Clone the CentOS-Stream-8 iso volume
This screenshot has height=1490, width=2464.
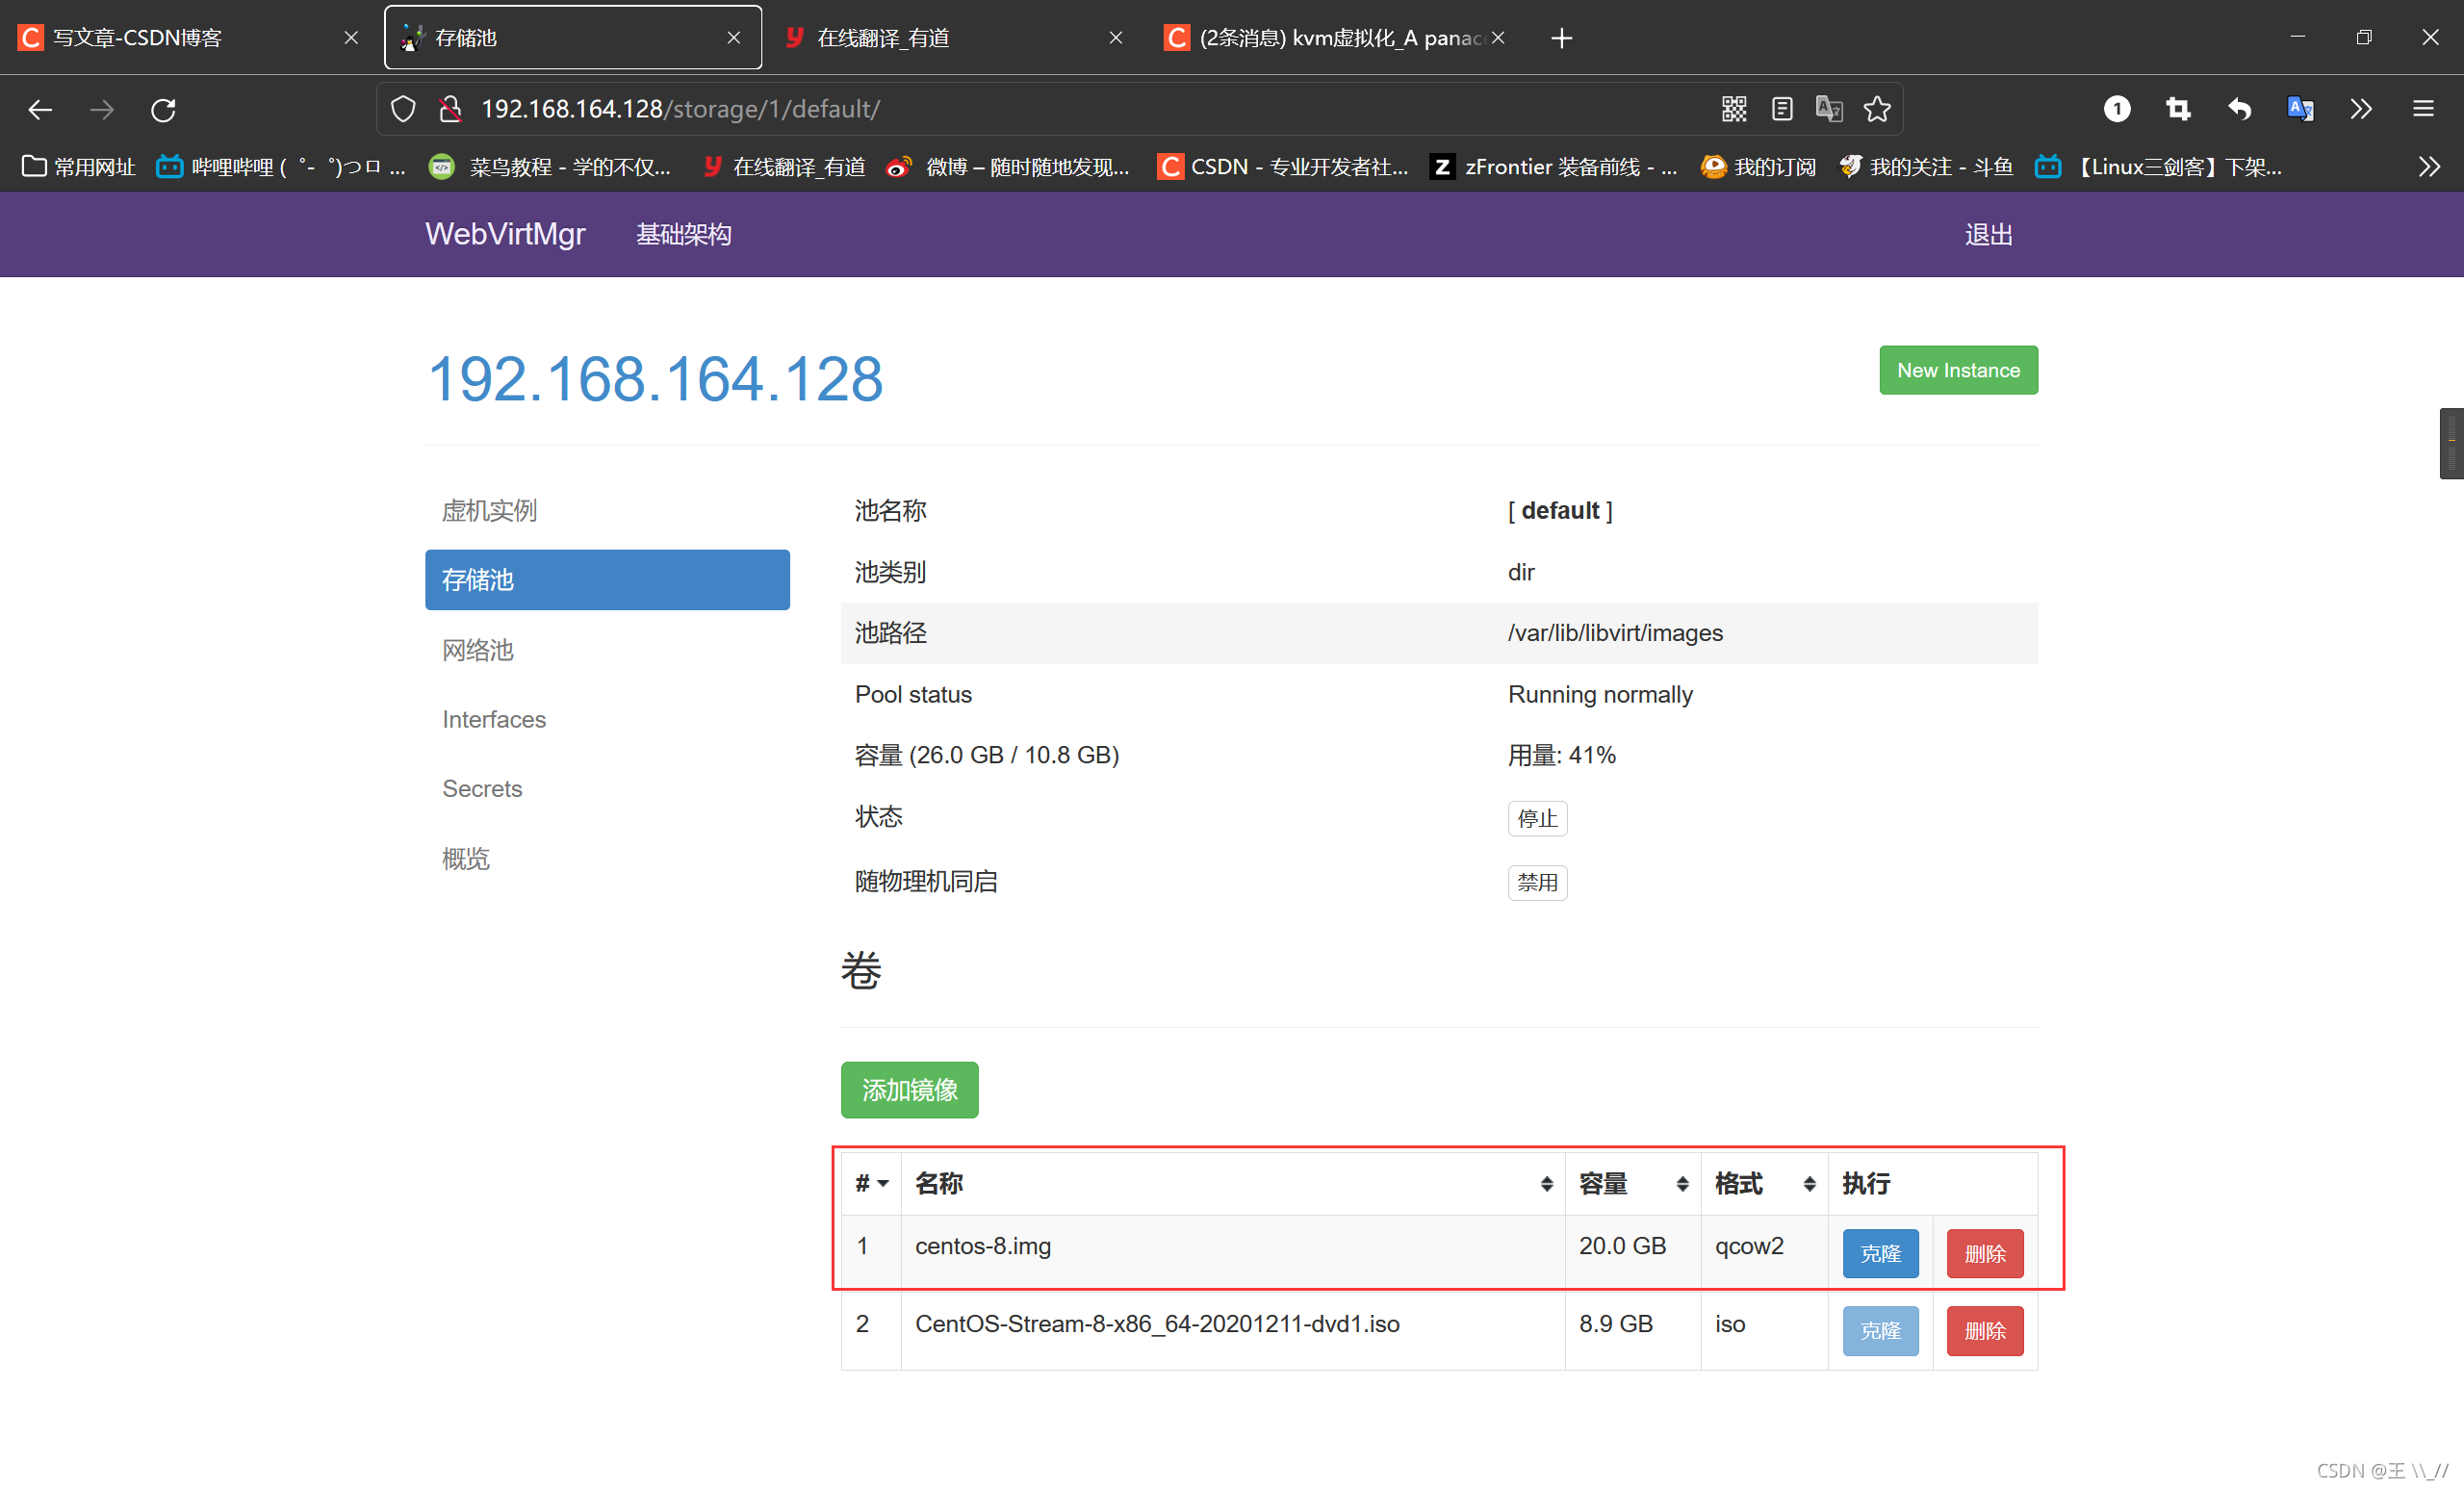1880,1330
